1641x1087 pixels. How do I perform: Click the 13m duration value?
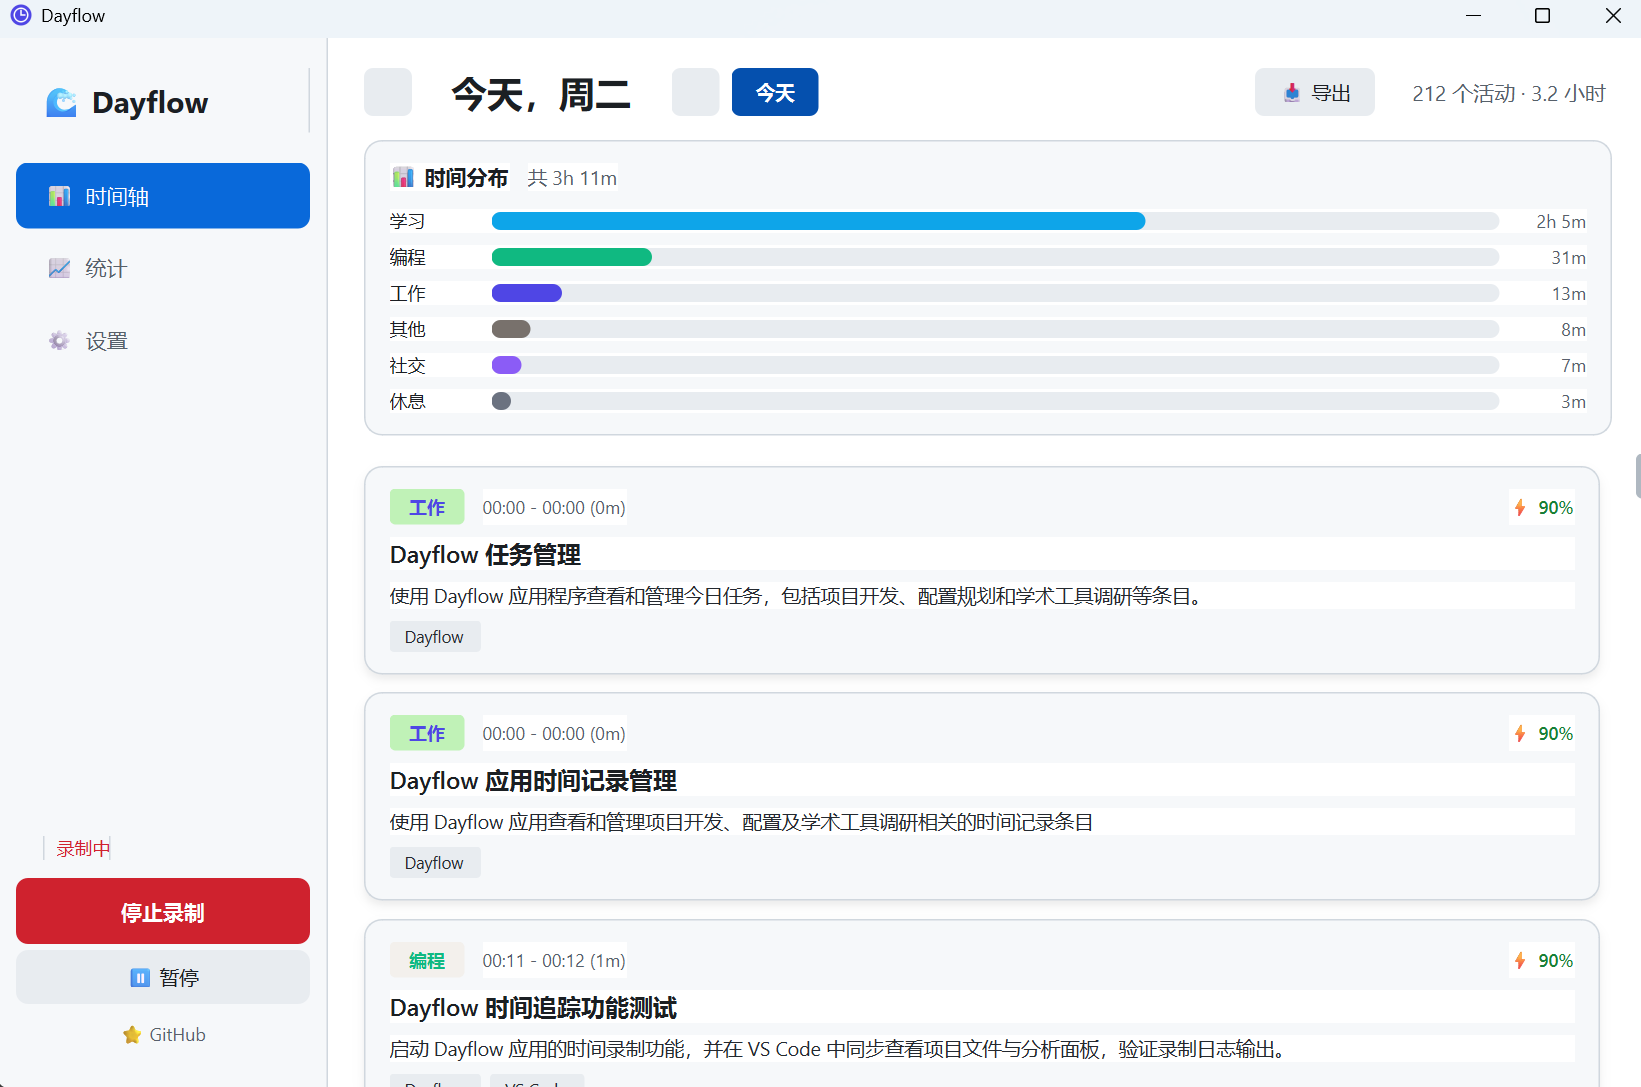pyautogui.click(x=1569, y=294)
